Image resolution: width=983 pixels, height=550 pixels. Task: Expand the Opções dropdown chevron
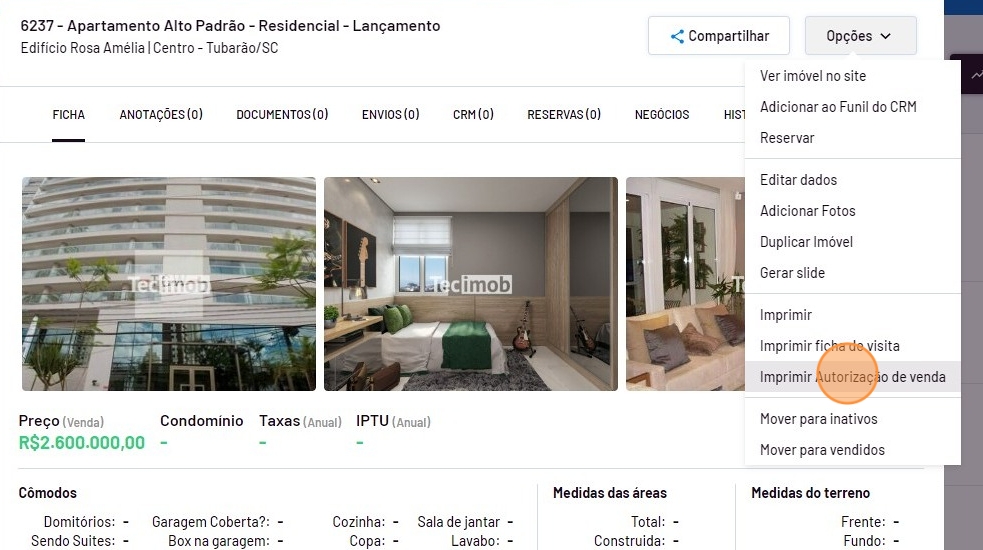click(885, 36)
